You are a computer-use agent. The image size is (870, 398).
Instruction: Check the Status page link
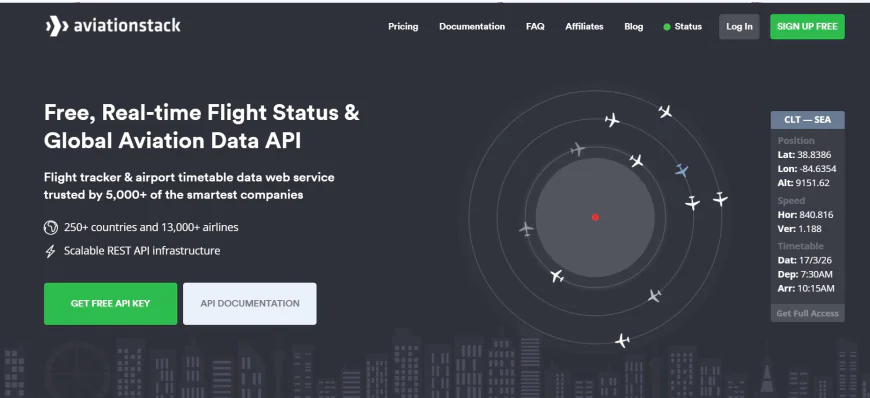(x=688, y=27)
